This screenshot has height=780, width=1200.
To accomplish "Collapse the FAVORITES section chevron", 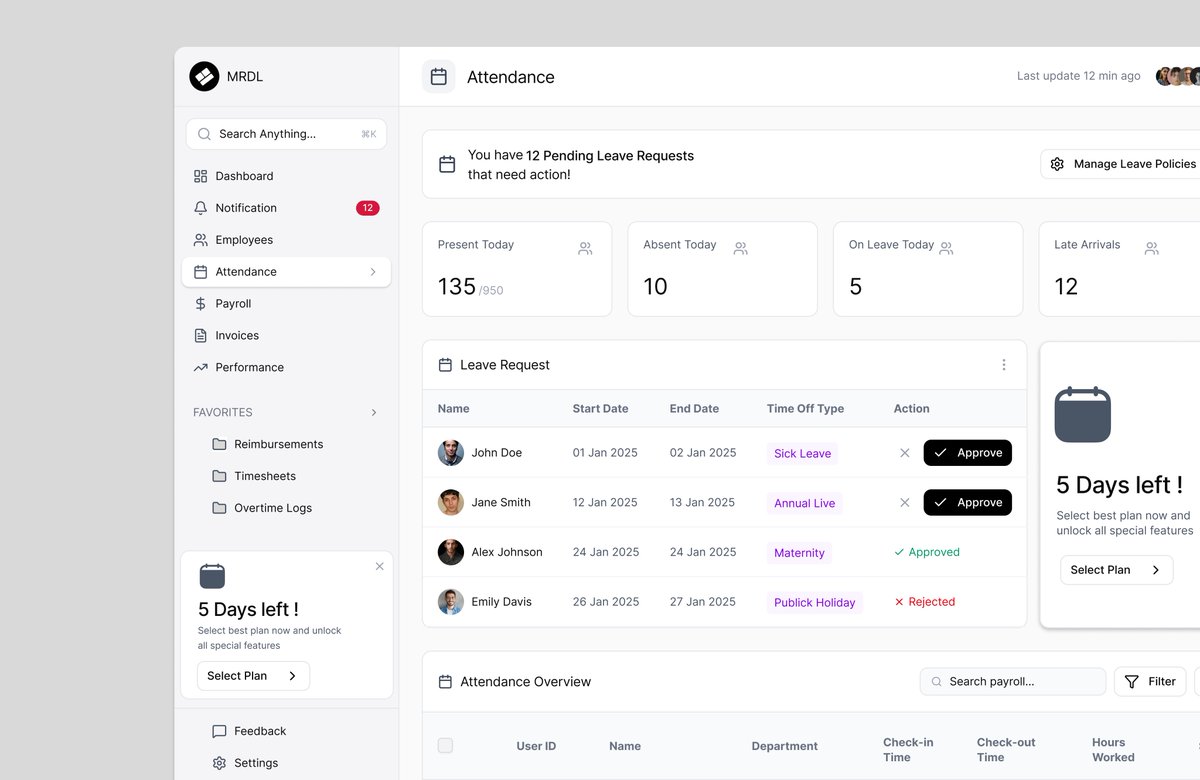I will click(x=374, y=412).
